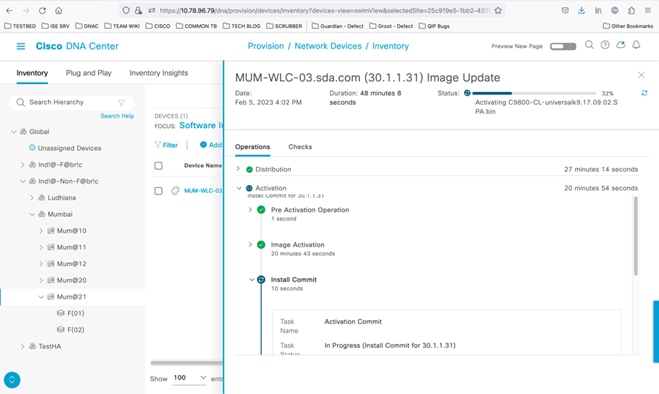Viewport: 659px width, 394px height.
Task: Open the Inventory Insights tab
Action: [158, 73]
